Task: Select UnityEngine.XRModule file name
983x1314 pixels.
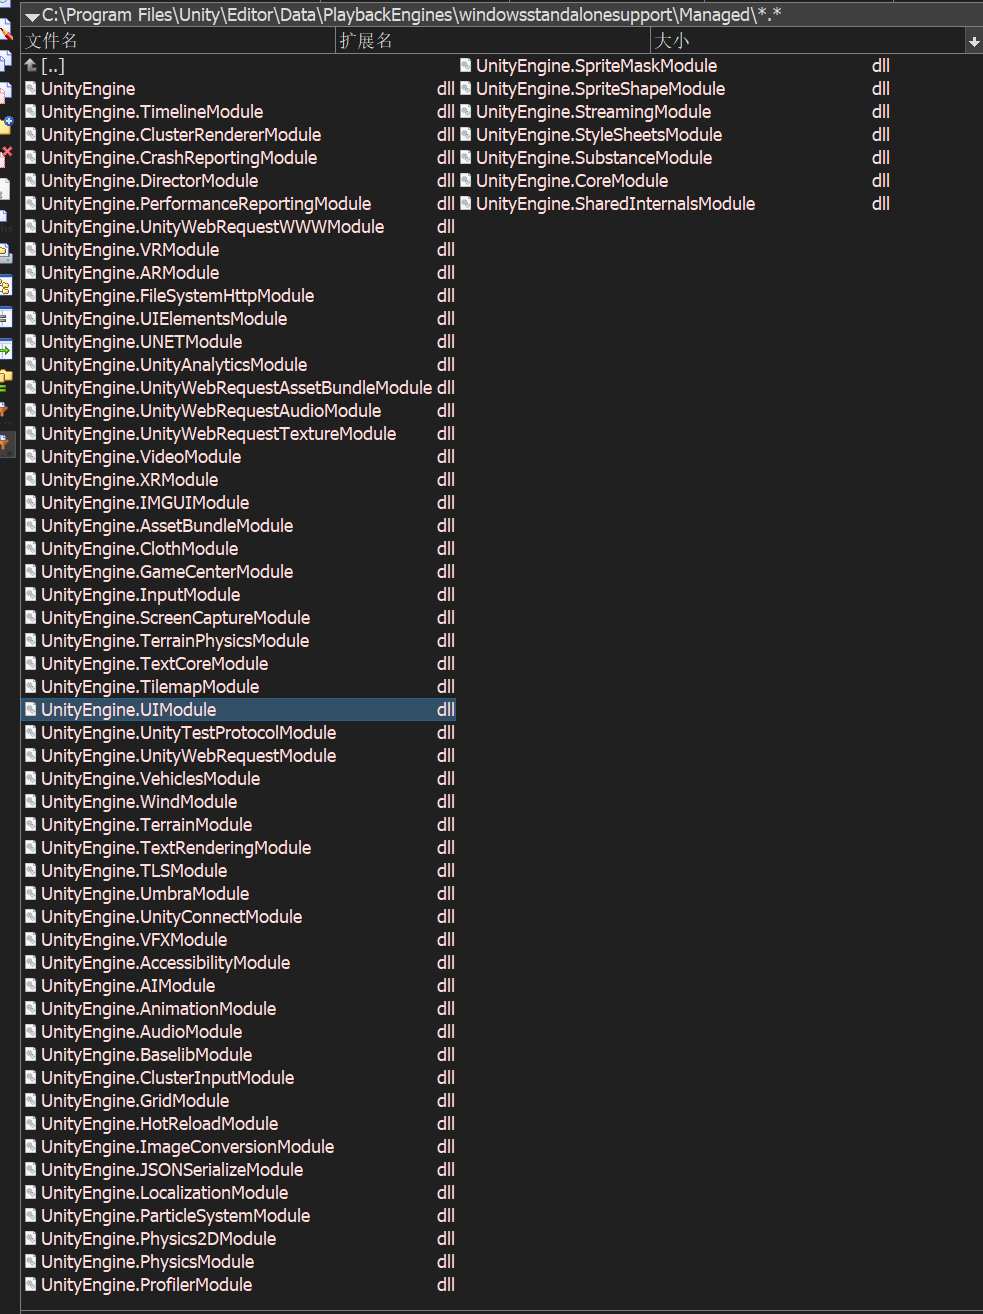Action: (x=130, y=480)
